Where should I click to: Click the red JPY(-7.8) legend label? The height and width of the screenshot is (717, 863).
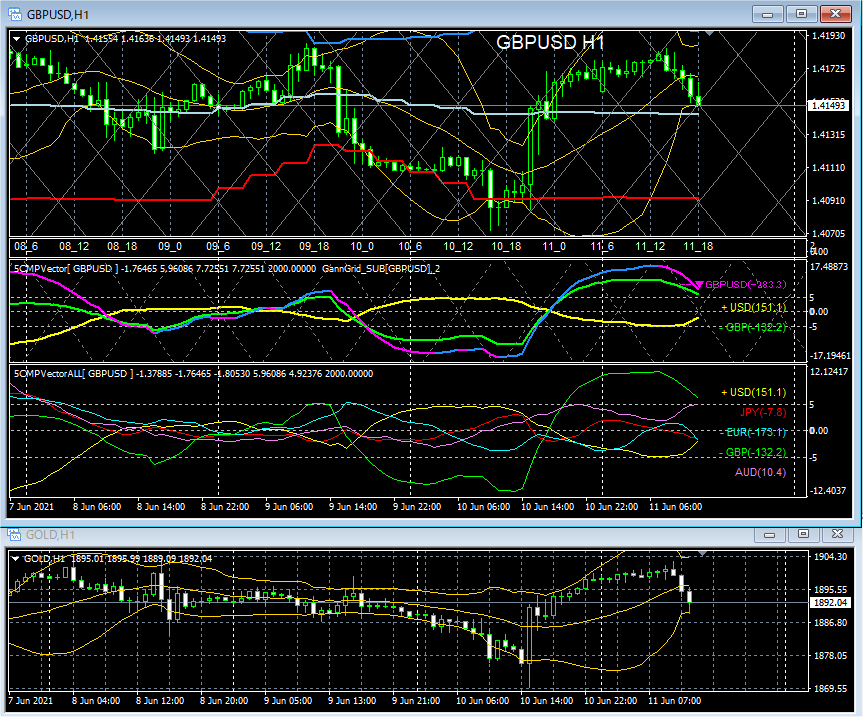point(763,412)
